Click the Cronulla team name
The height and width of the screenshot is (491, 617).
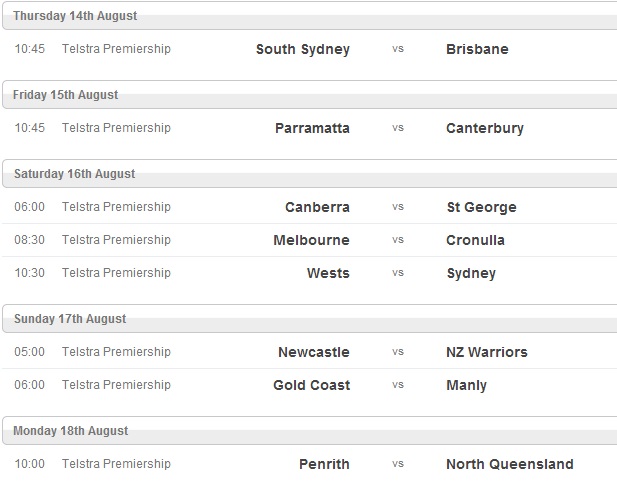475,240
